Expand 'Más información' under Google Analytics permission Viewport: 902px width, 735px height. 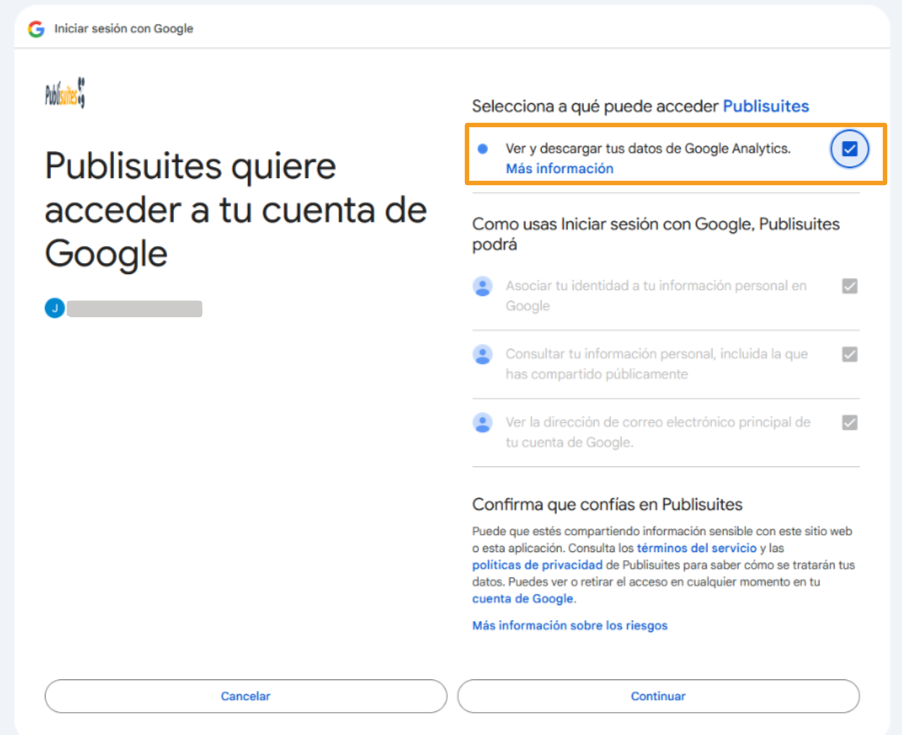(x=559, y=169)
